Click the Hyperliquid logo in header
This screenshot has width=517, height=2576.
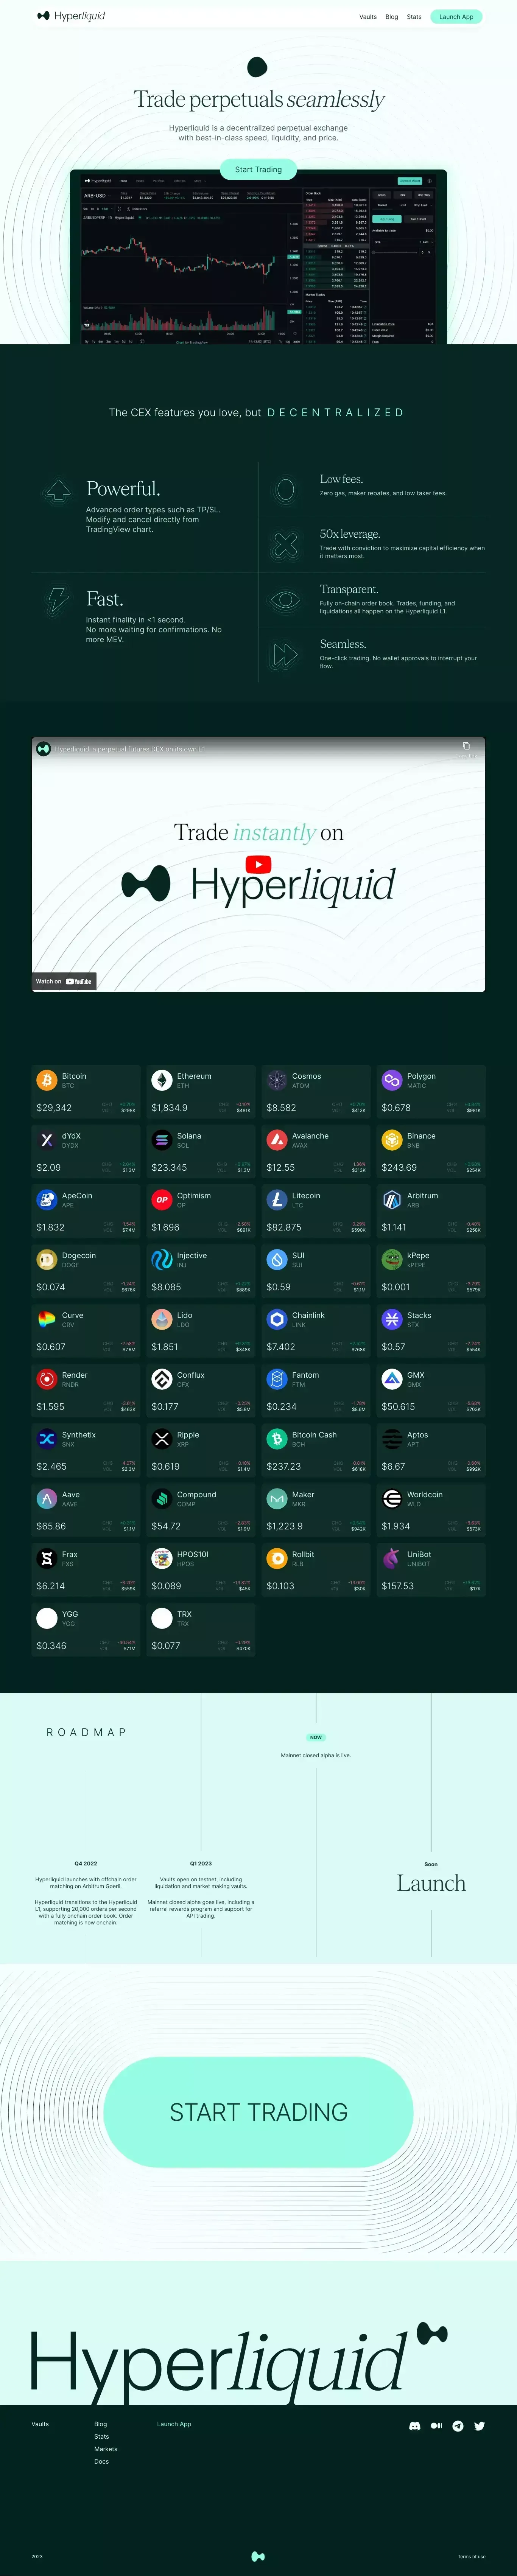pos(71,16)
